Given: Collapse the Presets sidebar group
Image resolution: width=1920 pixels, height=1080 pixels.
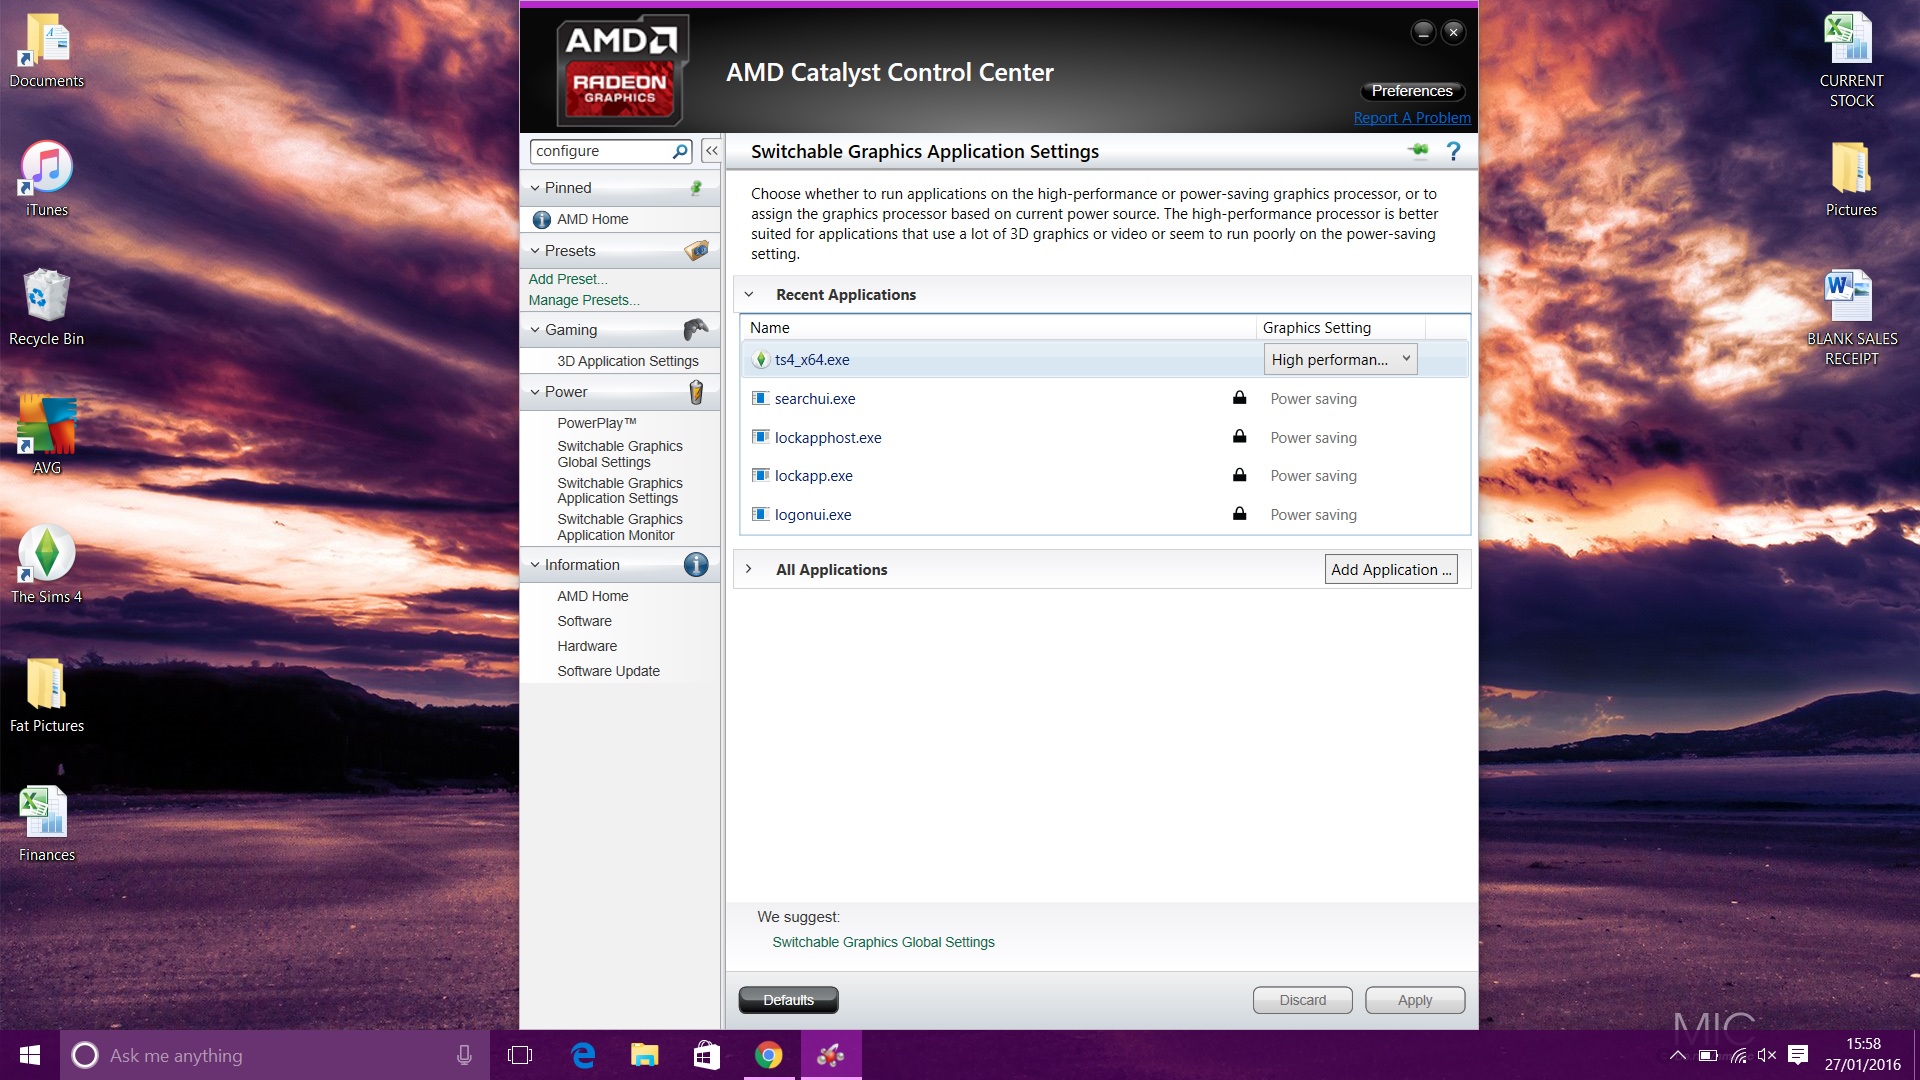Looking at the screenshot, I should pos(535,251).
